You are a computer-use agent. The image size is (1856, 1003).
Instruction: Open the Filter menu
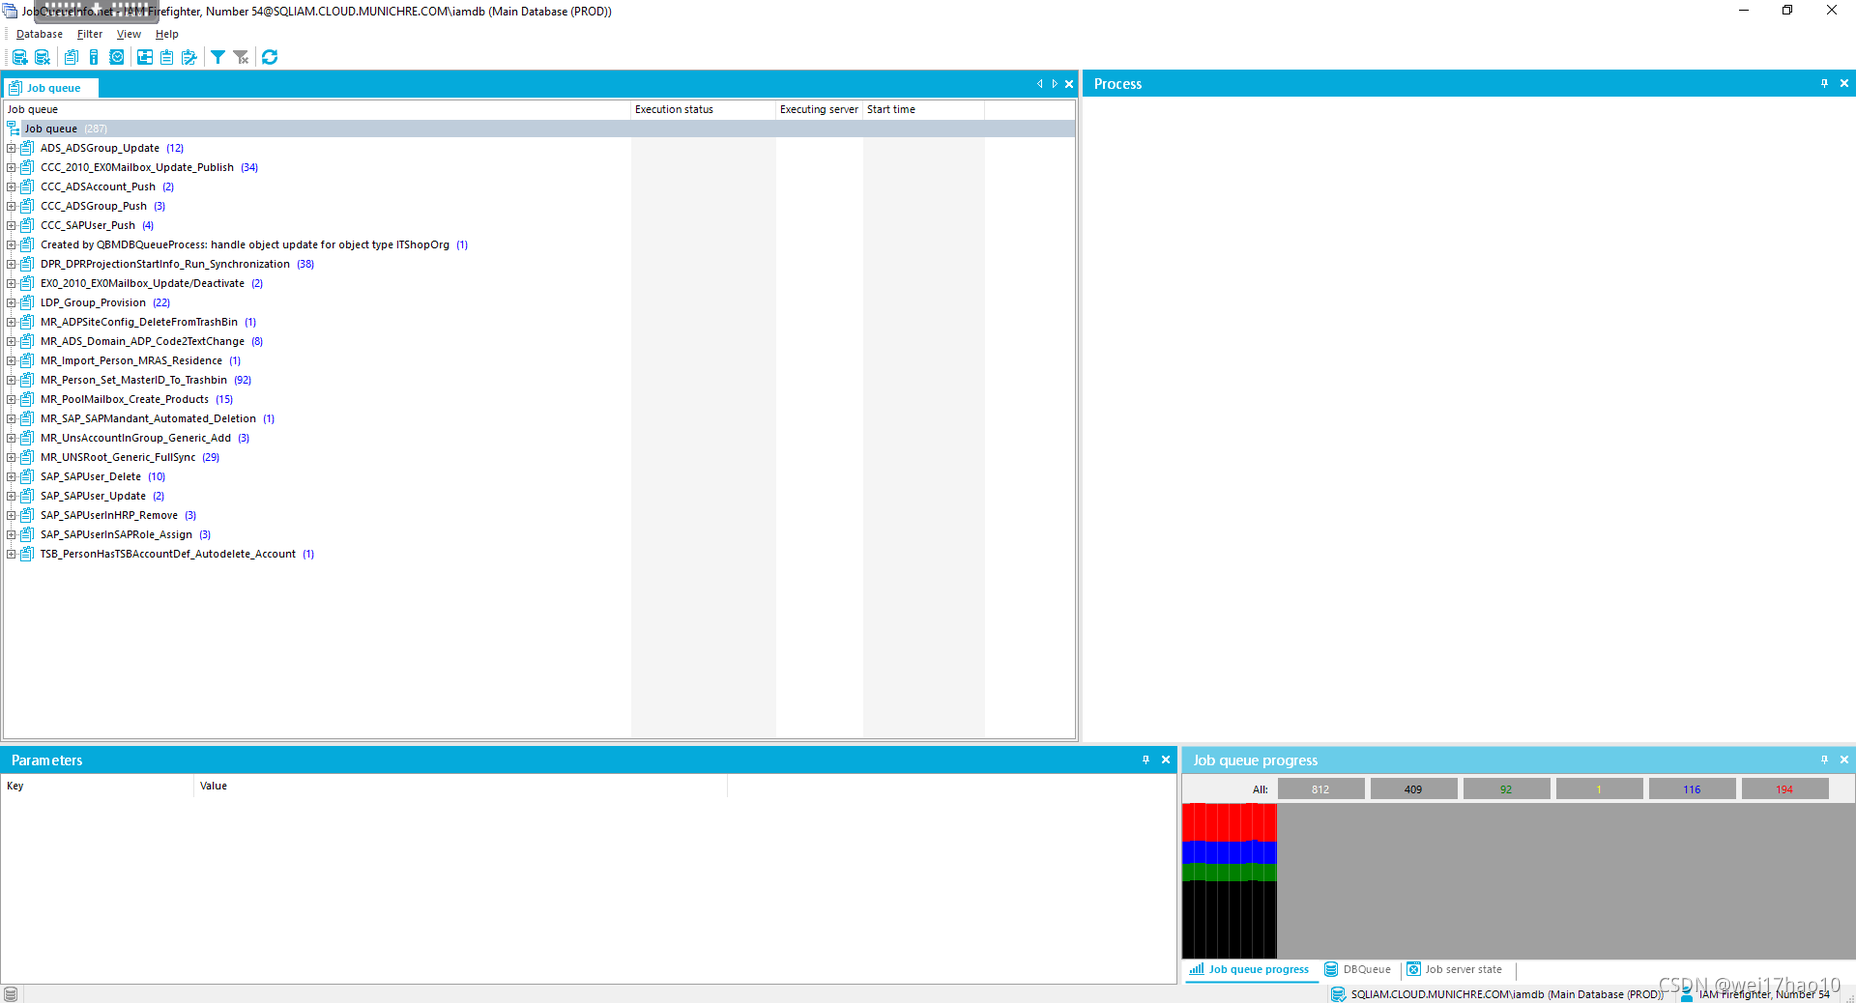tap(90, 34)
